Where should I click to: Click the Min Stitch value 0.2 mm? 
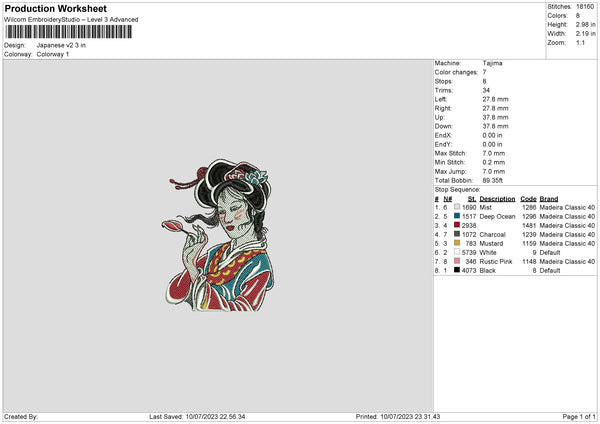(x=494, y=162)
